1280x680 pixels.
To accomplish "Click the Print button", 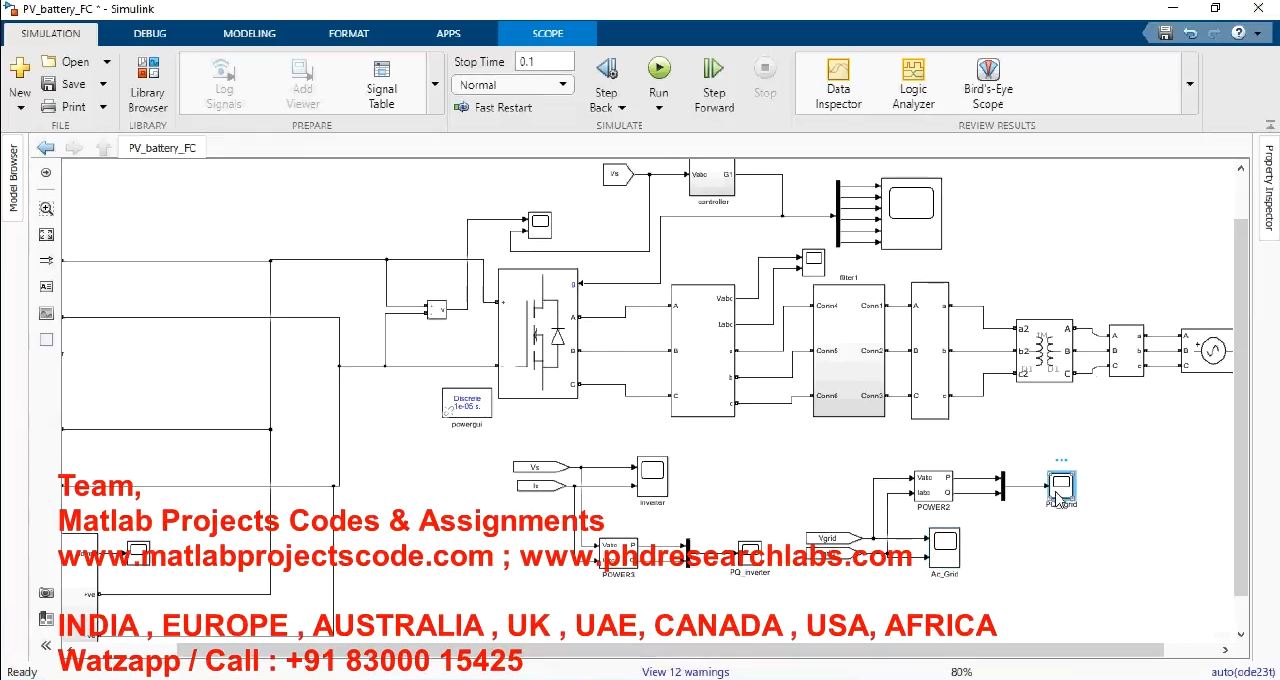I will click(x=64, y=106).
